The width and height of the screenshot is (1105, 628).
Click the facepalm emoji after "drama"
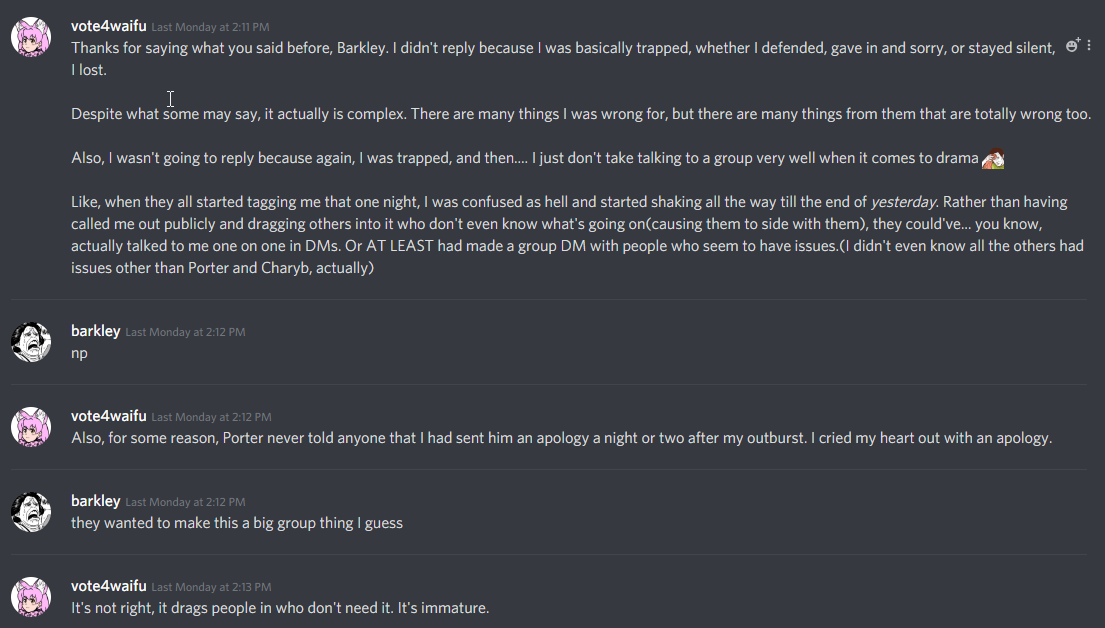993,158
